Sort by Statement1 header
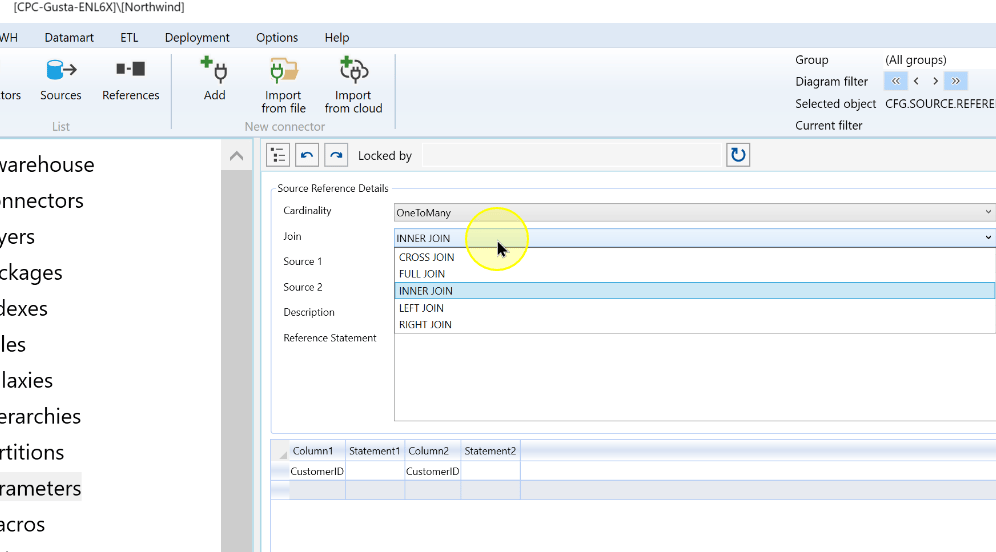The width and height of the screenshot is (996, 552). [375, 451]
